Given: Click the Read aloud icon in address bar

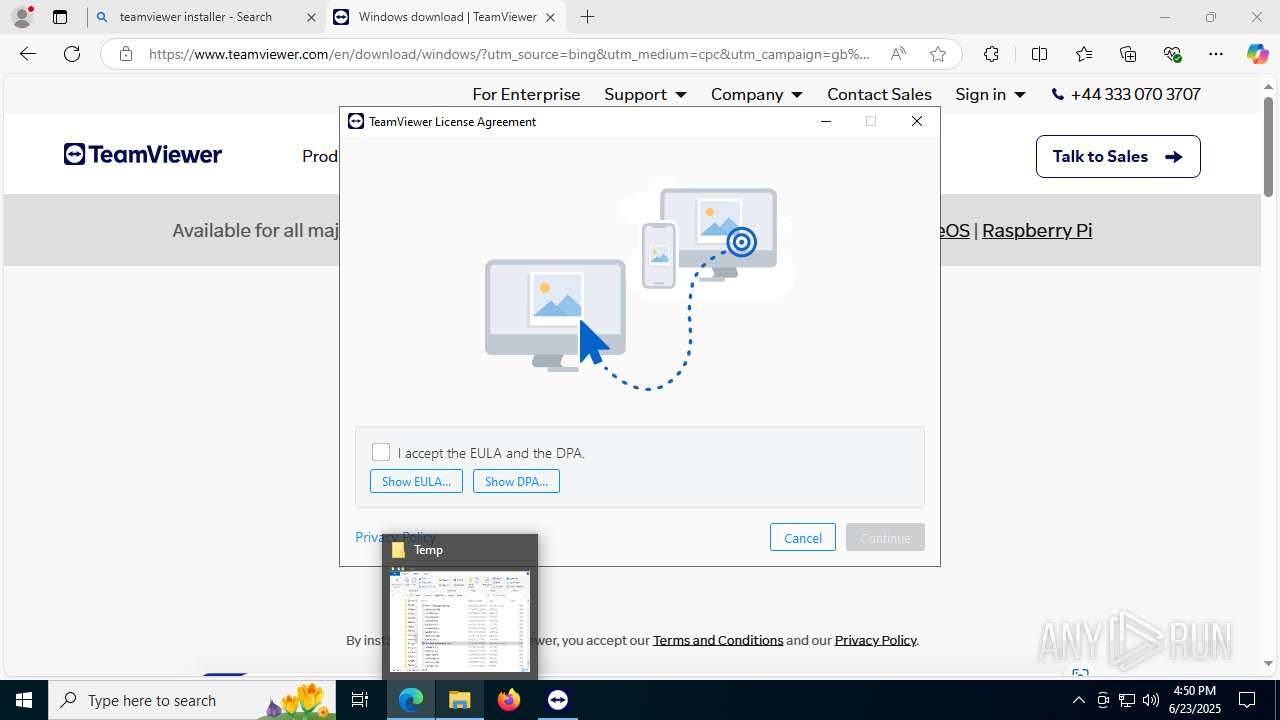Looking at the screenshot, I should [898, 54].
